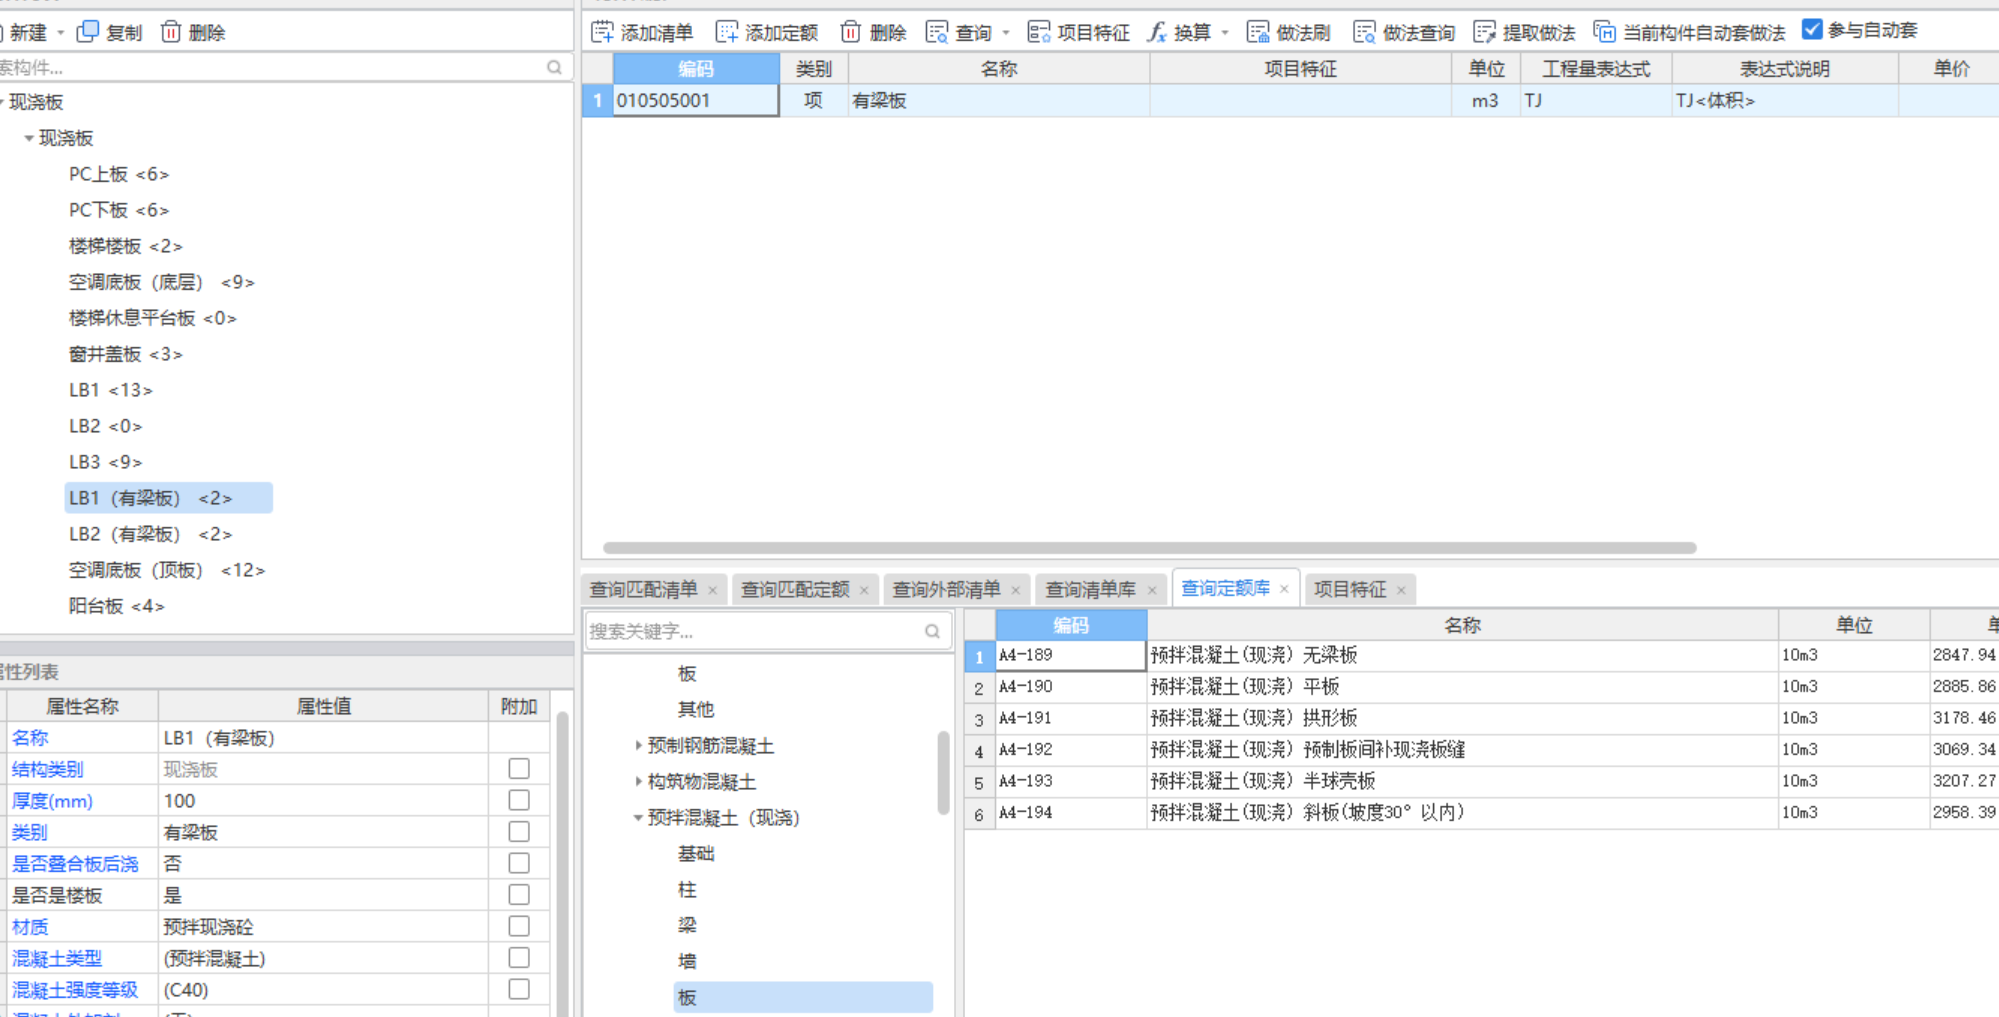The width and height of the screenshot is (1999, 1017).
Task: Switch to the 查询匹配定额 tab
Action: click(x=795, y=589)
